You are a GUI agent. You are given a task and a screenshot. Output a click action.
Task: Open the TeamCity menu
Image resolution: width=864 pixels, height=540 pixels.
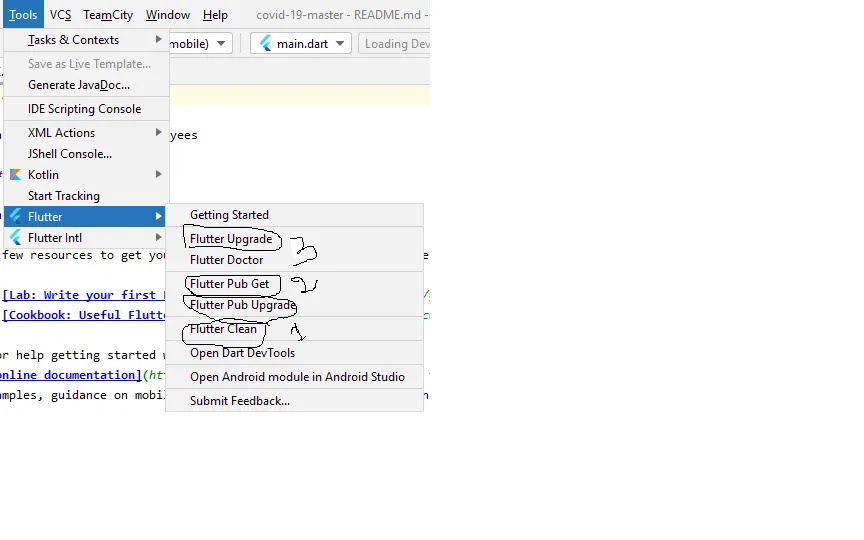tap(108, 15)
